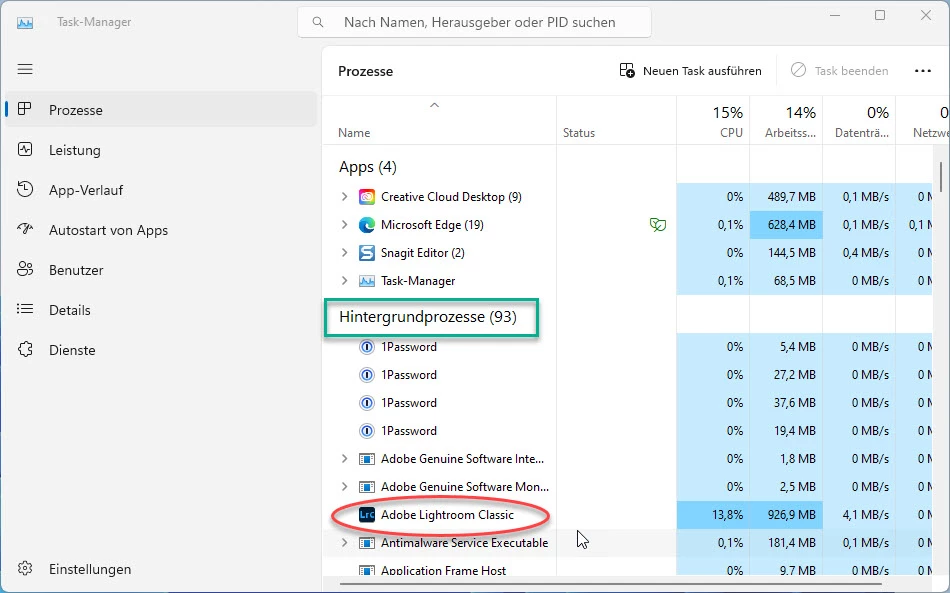The height and width of the screenshot is (593, 950).
Task: Click the 4,1 MB/s disk cell
Action: 859,514
